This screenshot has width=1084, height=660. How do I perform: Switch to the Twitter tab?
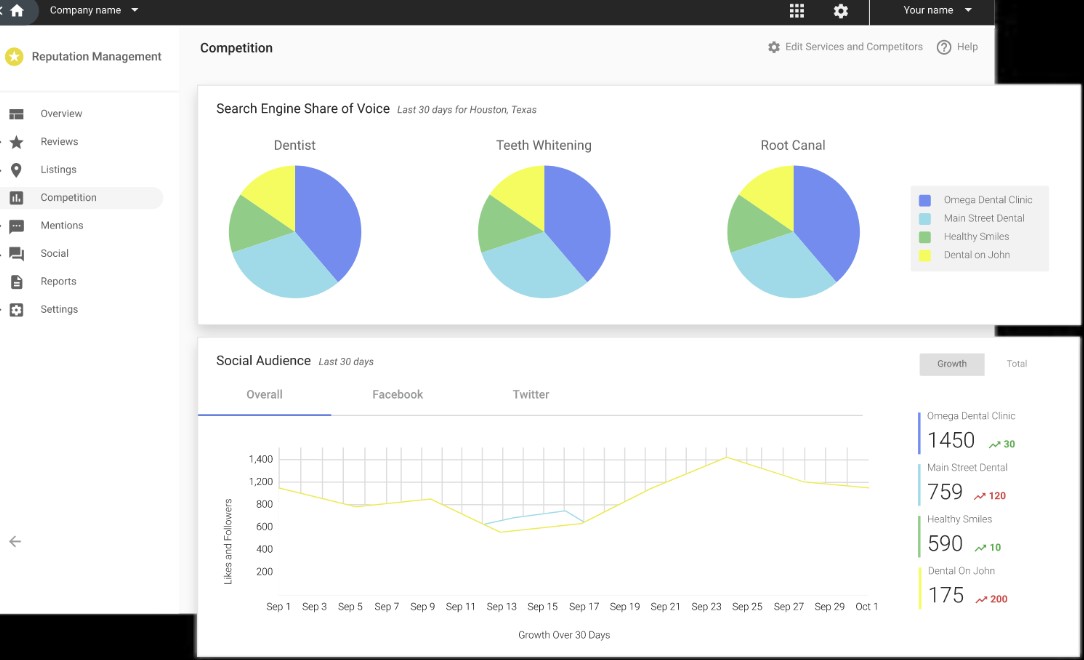pyautogui.click(x=531, y=395)
